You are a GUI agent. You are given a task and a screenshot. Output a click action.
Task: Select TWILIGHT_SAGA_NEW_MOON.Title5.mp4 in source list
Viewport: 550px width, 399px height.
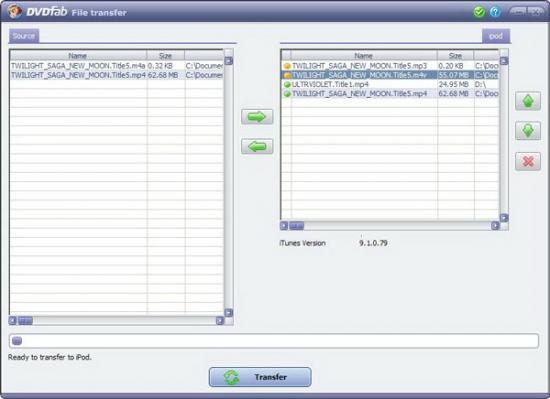tap(78, 75)
